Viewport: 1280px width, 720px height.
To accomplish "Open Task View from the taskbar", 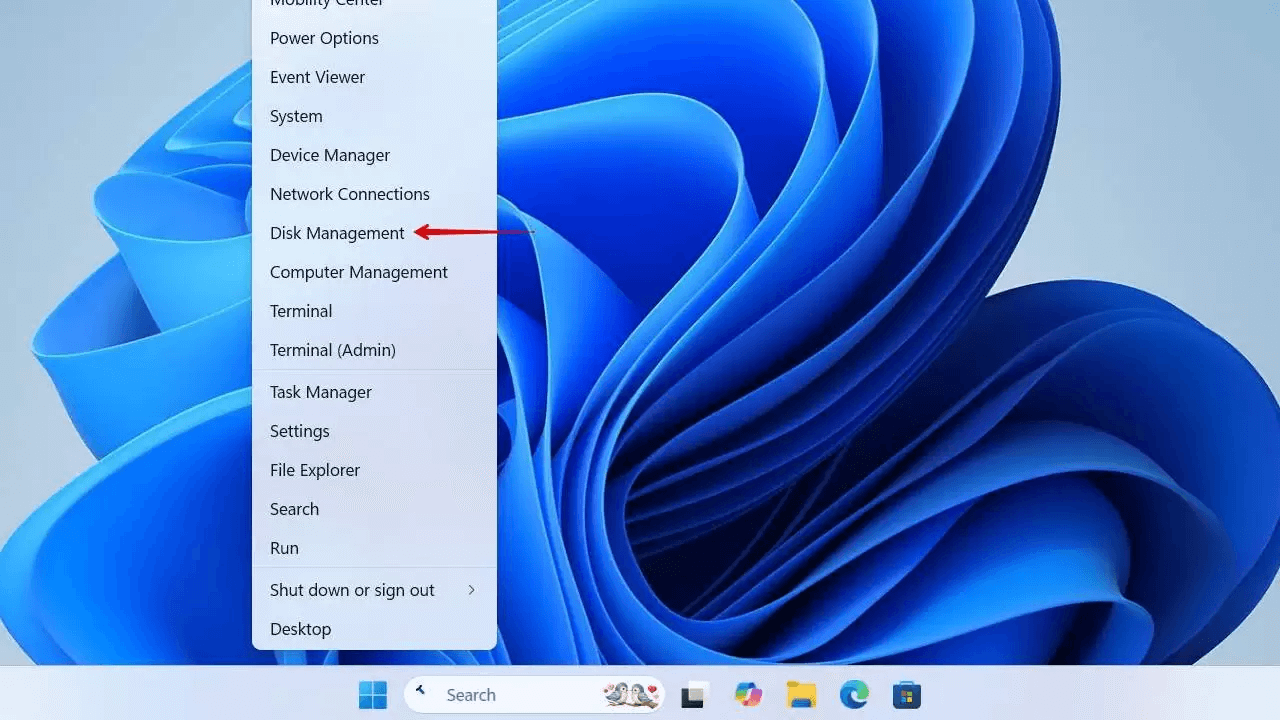I will (x=694, y=694).
